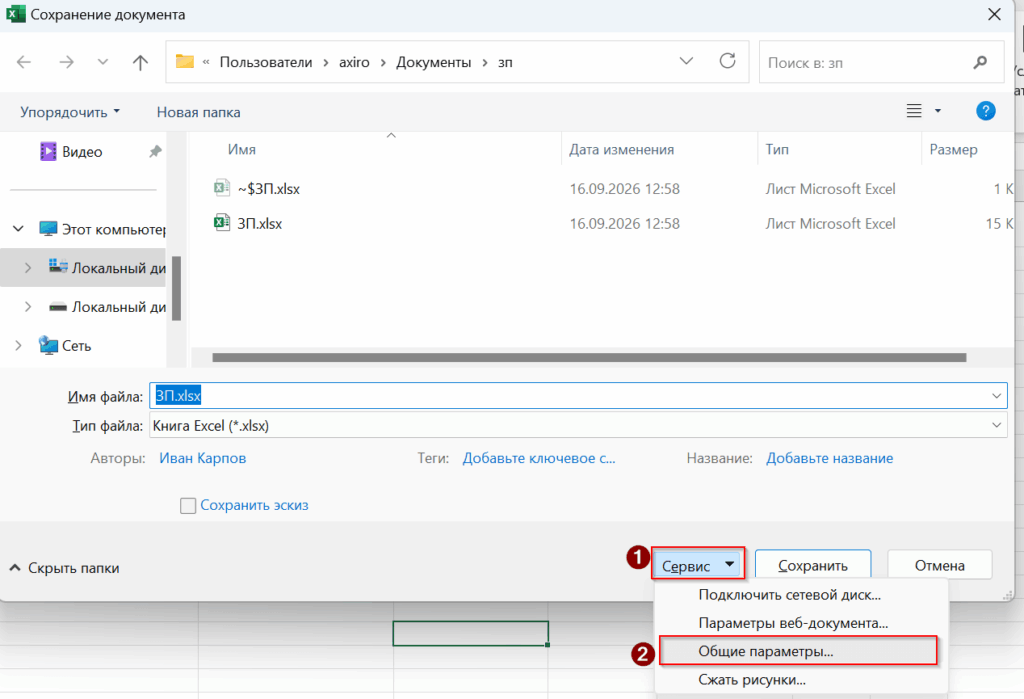Expand the Имя файла dropdown arrow
The height and width of the screenshot is (699, 1024).
(997, 396)
